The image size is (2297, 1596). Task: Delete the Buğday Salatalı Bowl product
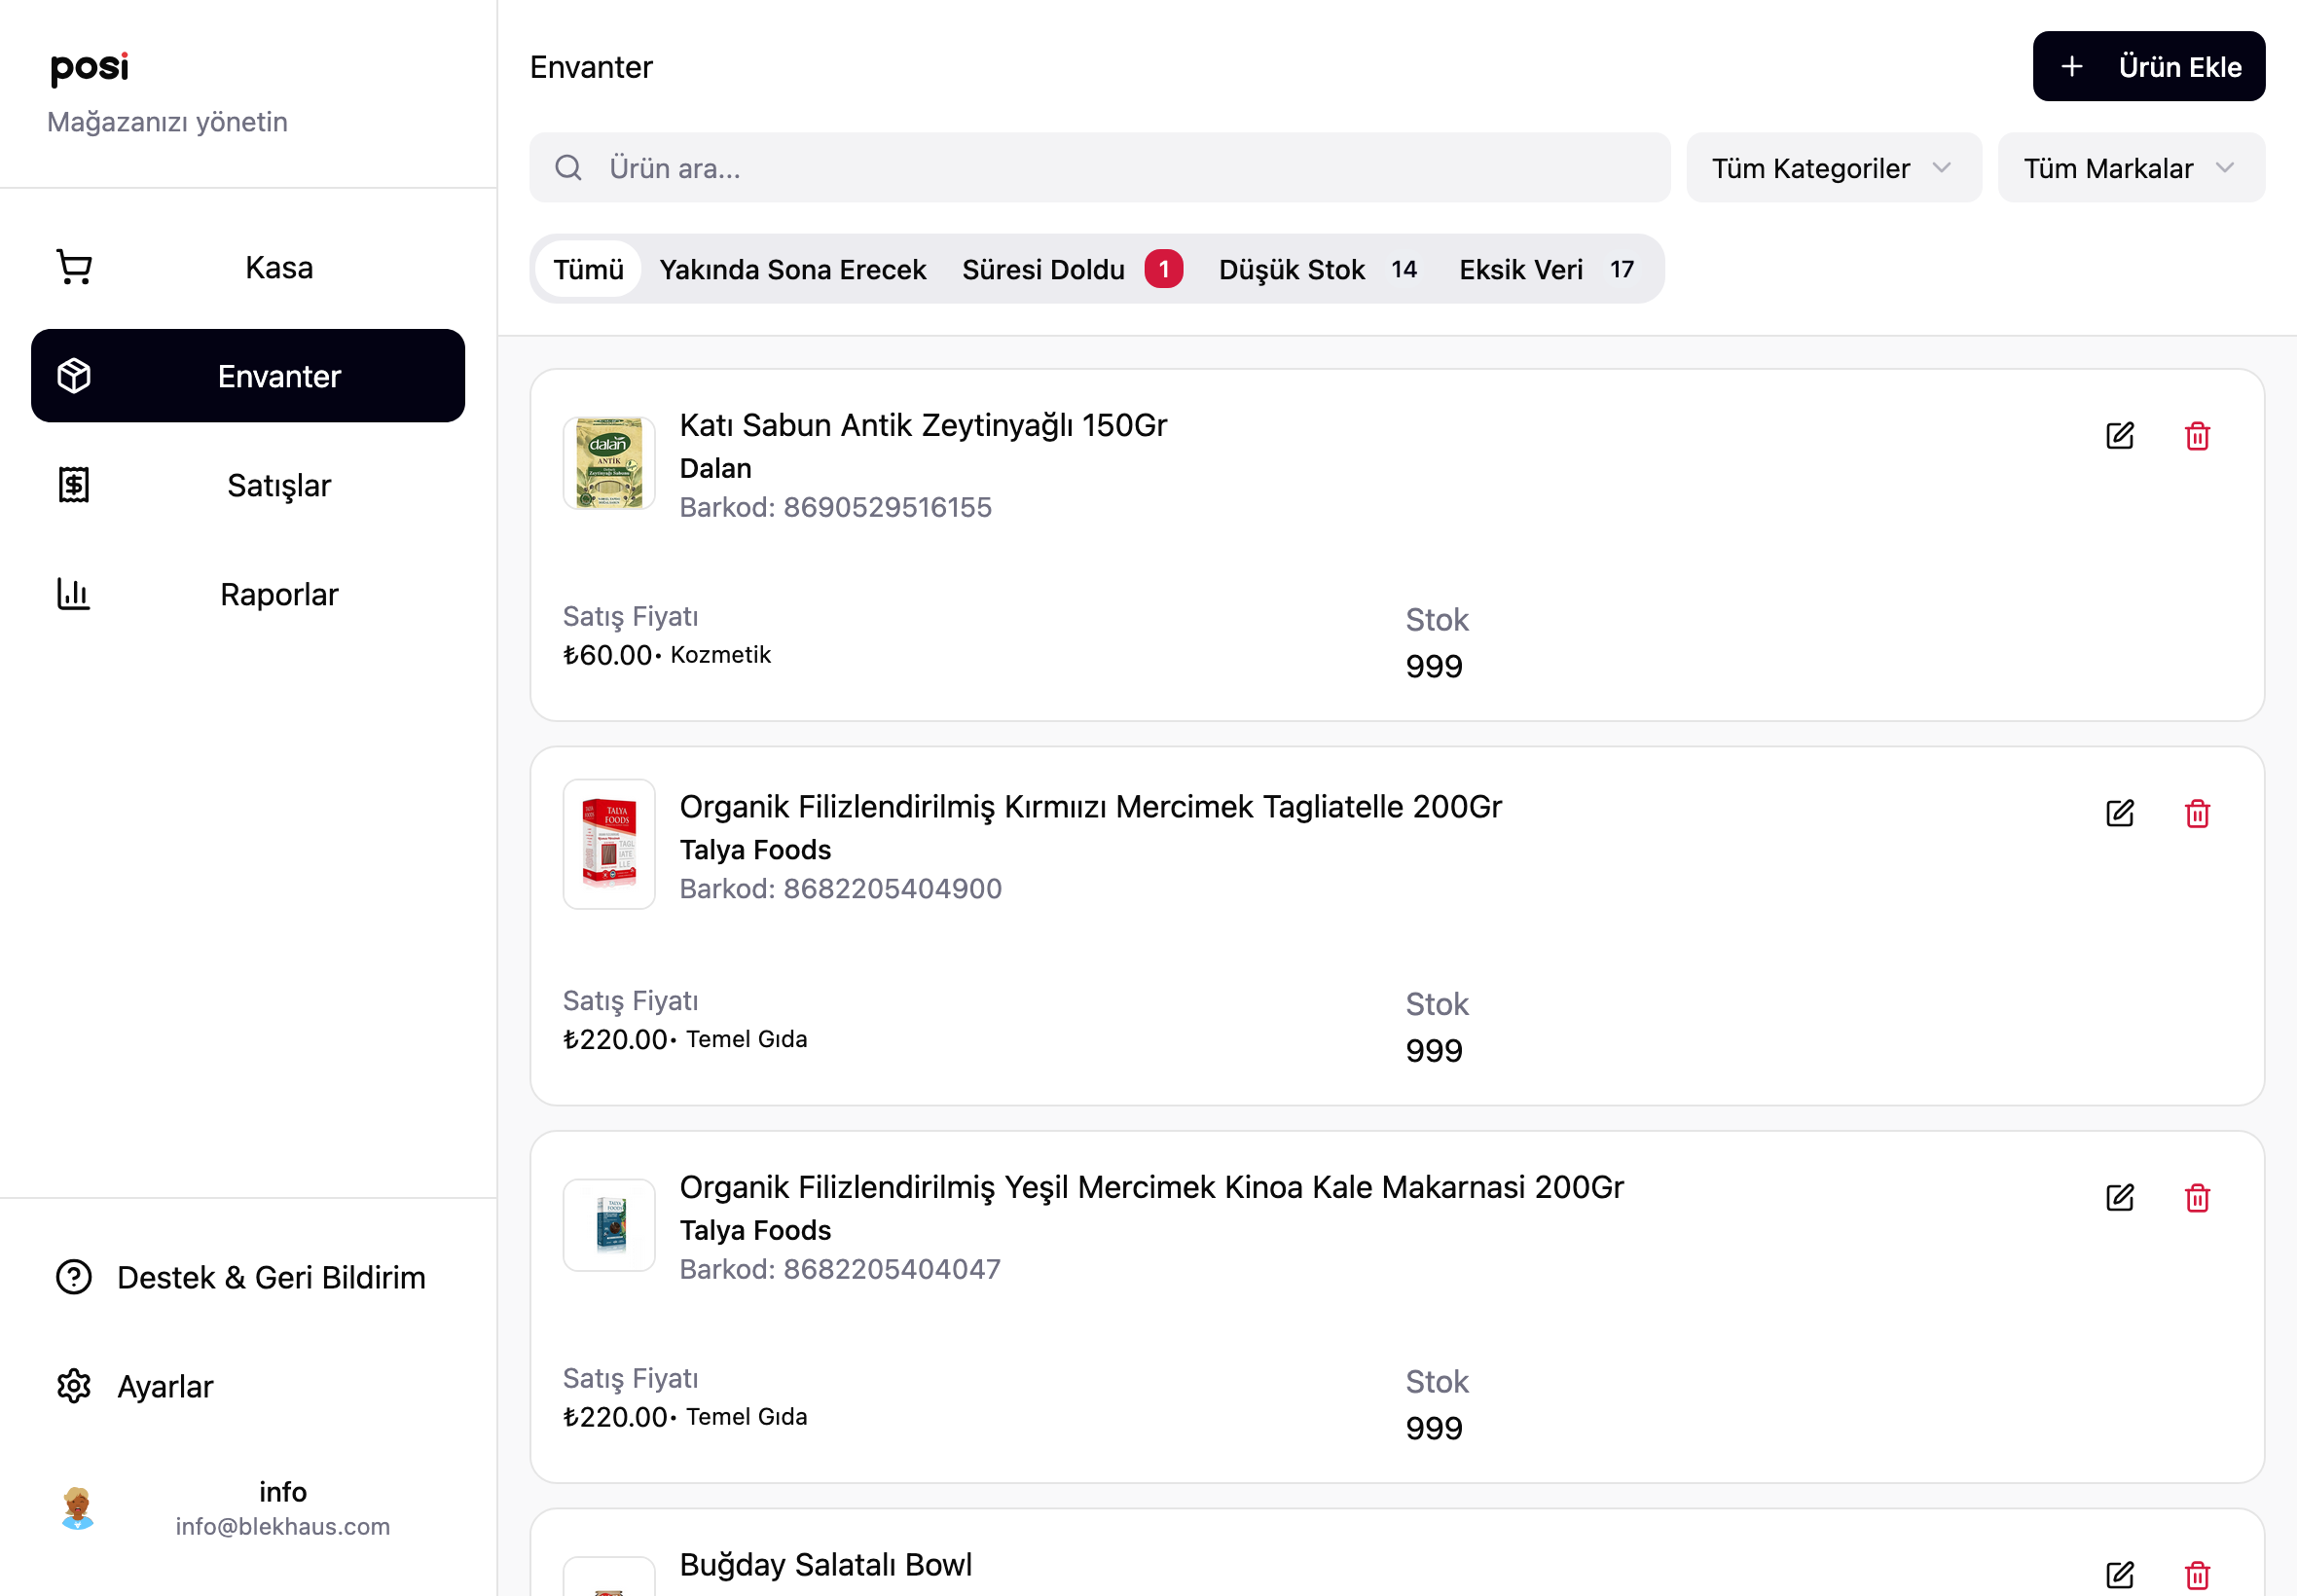pos(2198,1575)
